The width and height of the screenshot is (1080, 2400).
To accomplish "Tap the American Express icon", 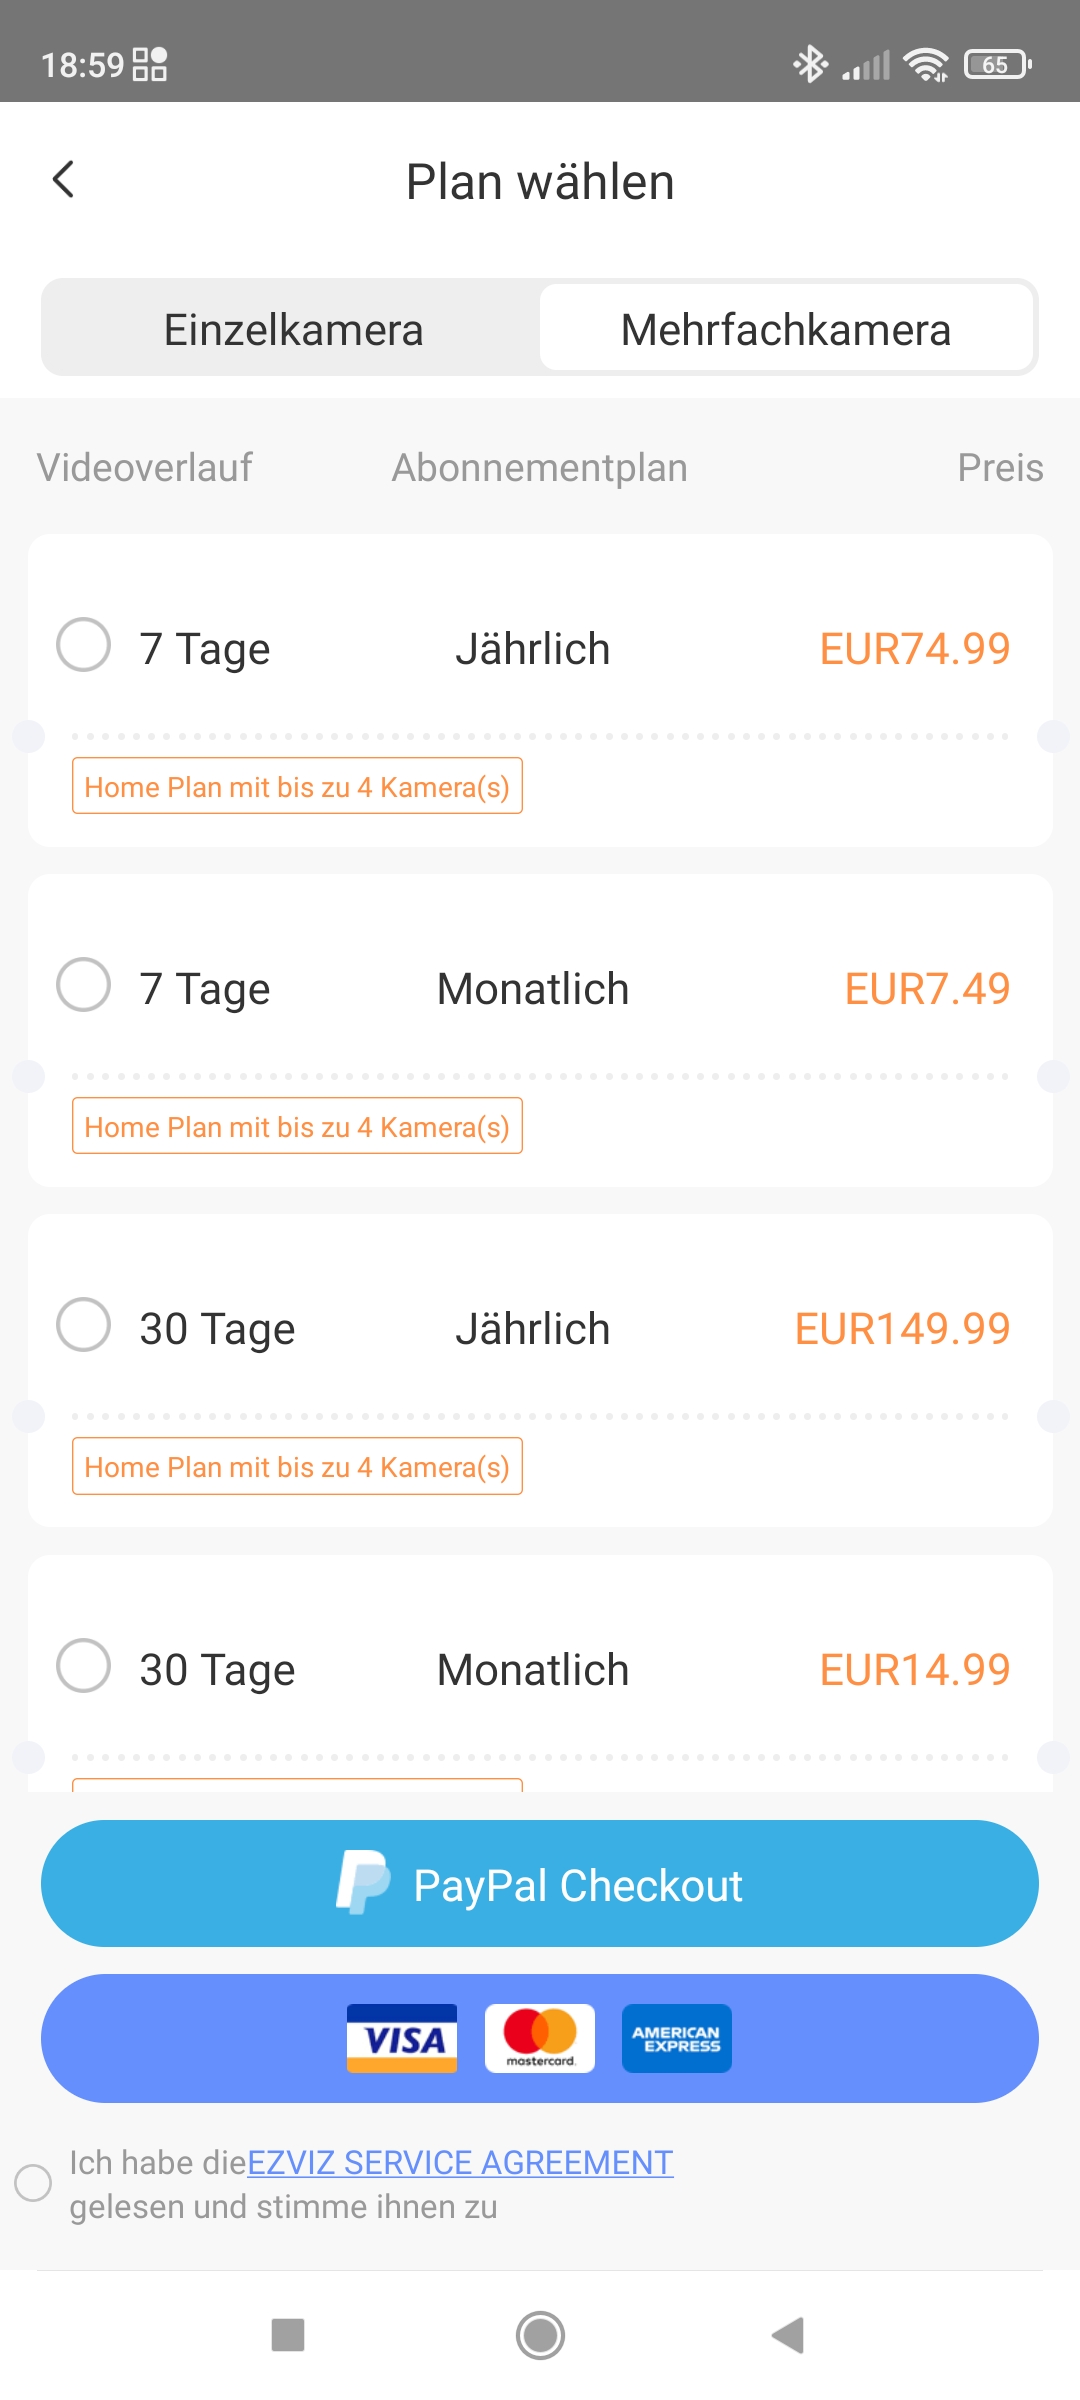I will (677, 2038).
